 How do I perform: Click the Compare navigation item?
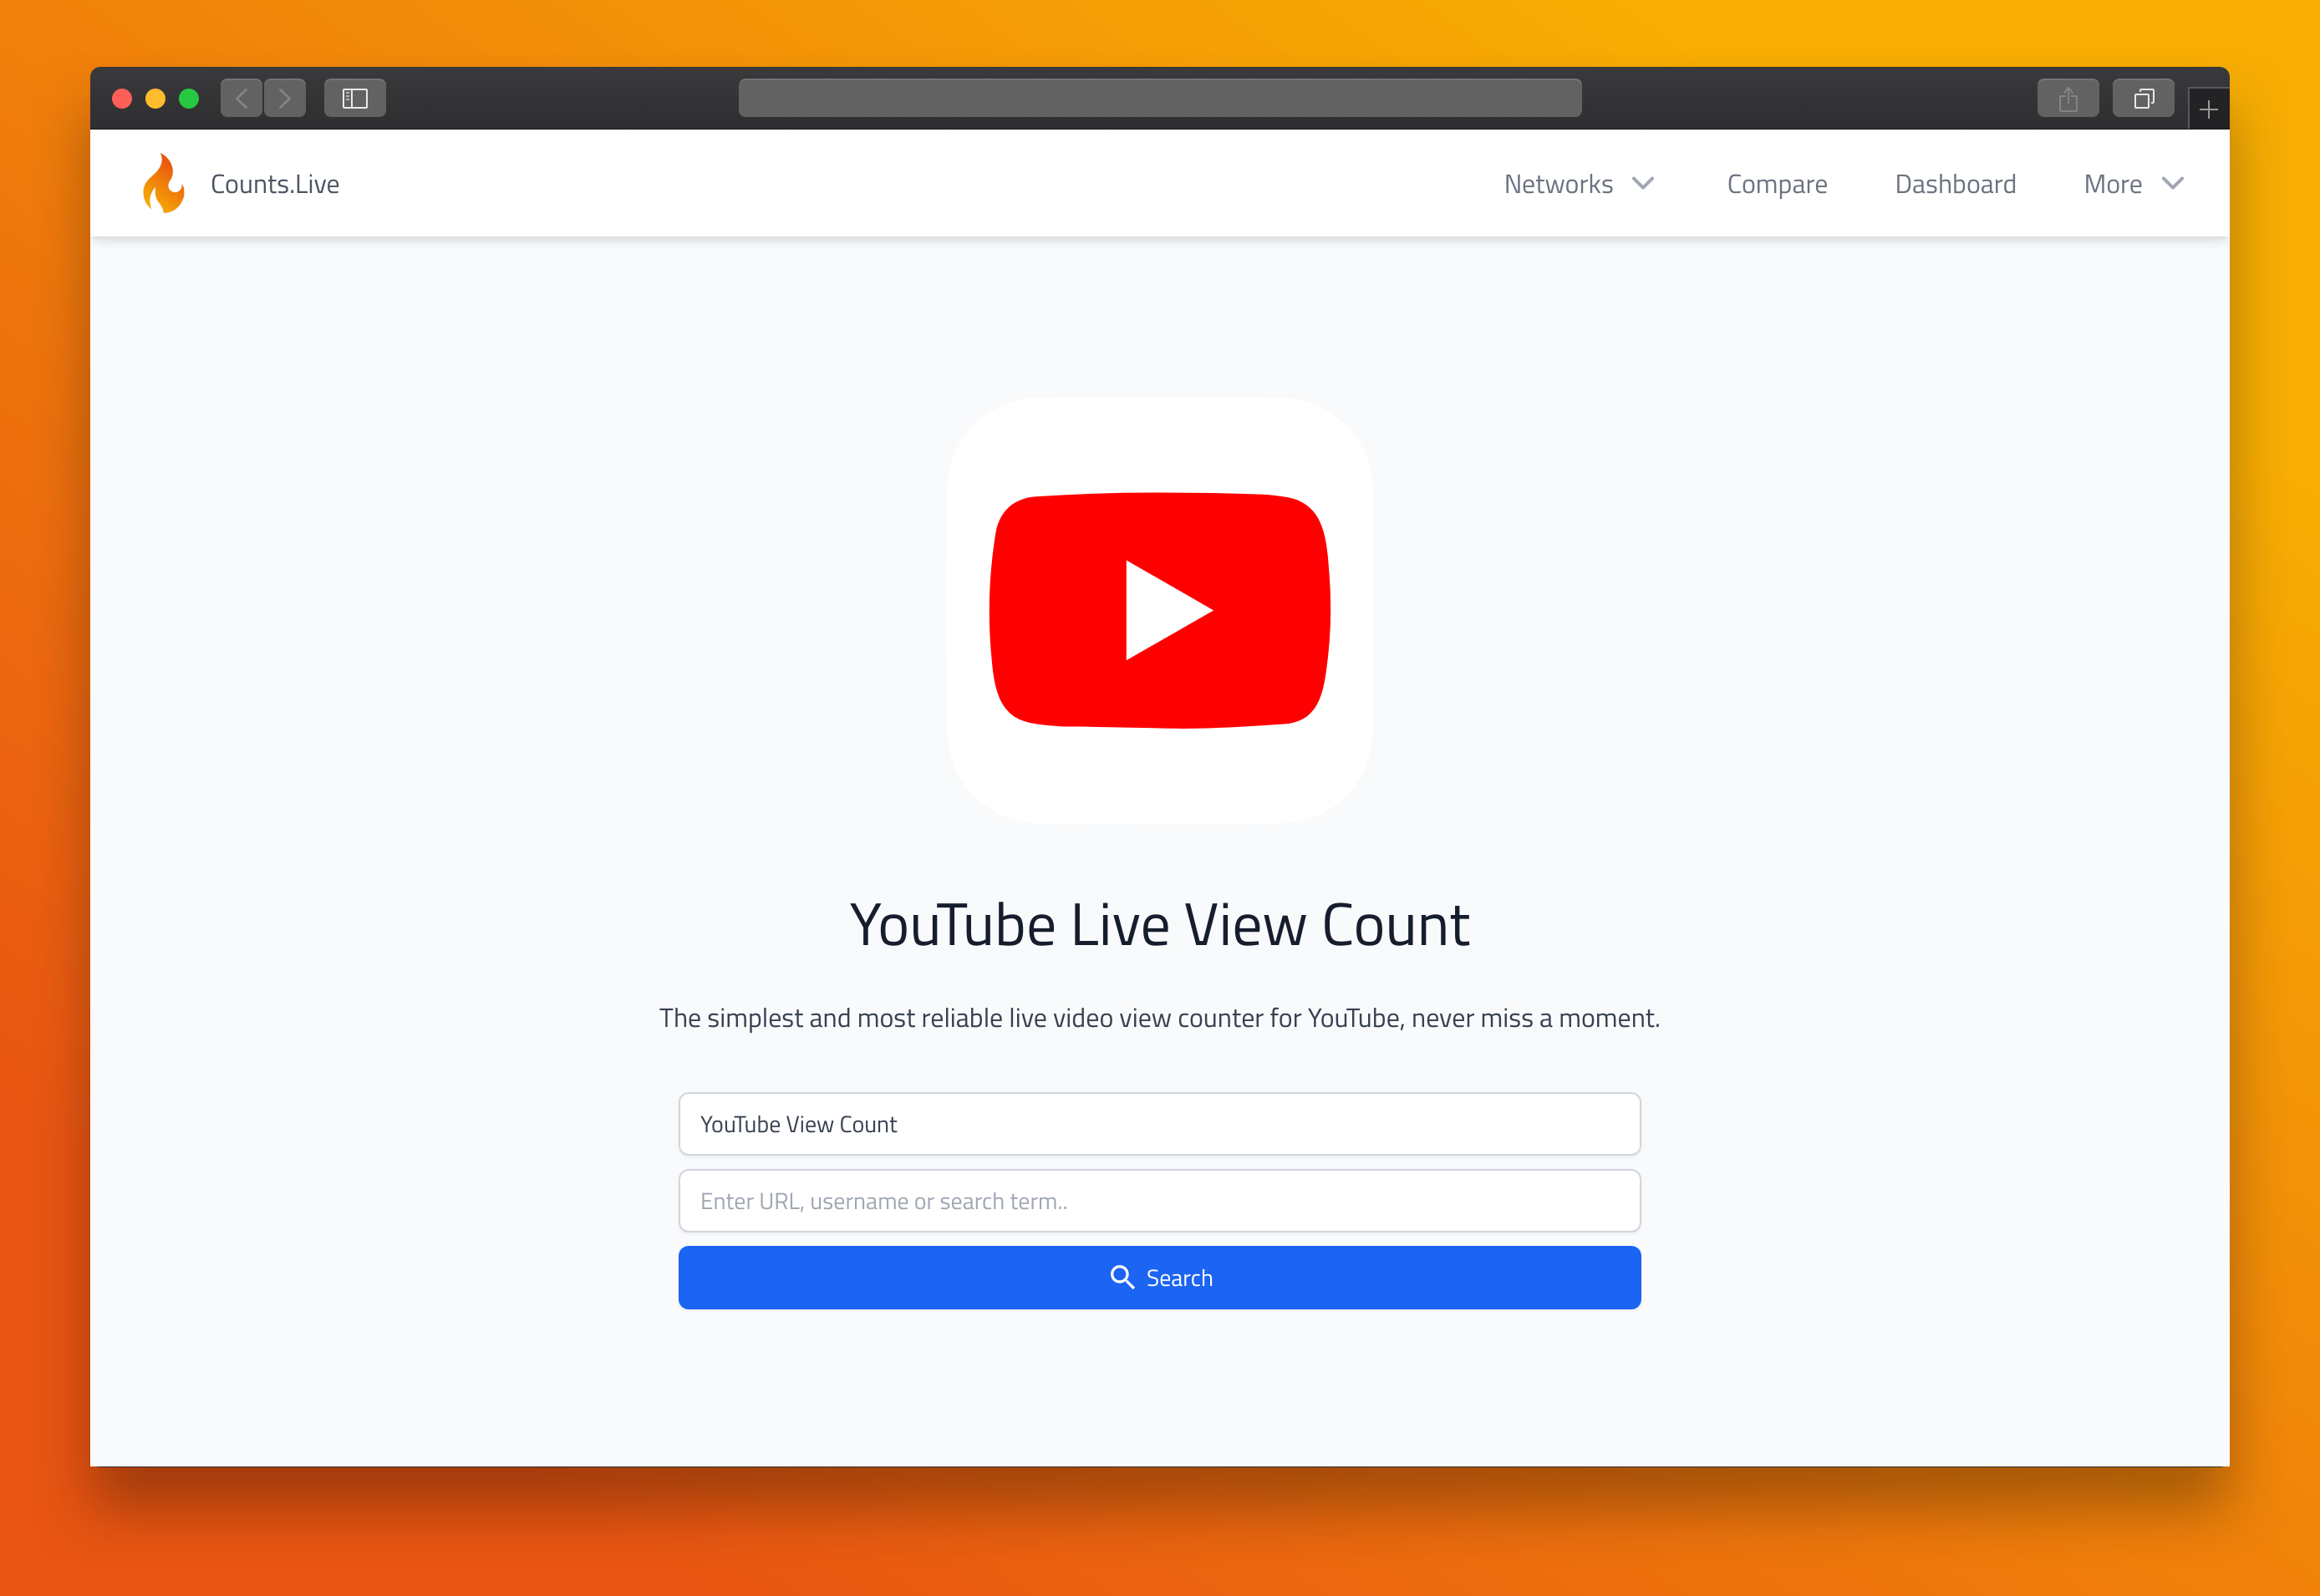point(1777,183)
